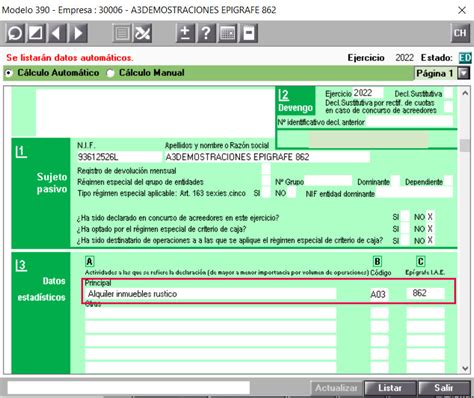Click Nº identificativo decl. anterior field

[x=409, y=122]
